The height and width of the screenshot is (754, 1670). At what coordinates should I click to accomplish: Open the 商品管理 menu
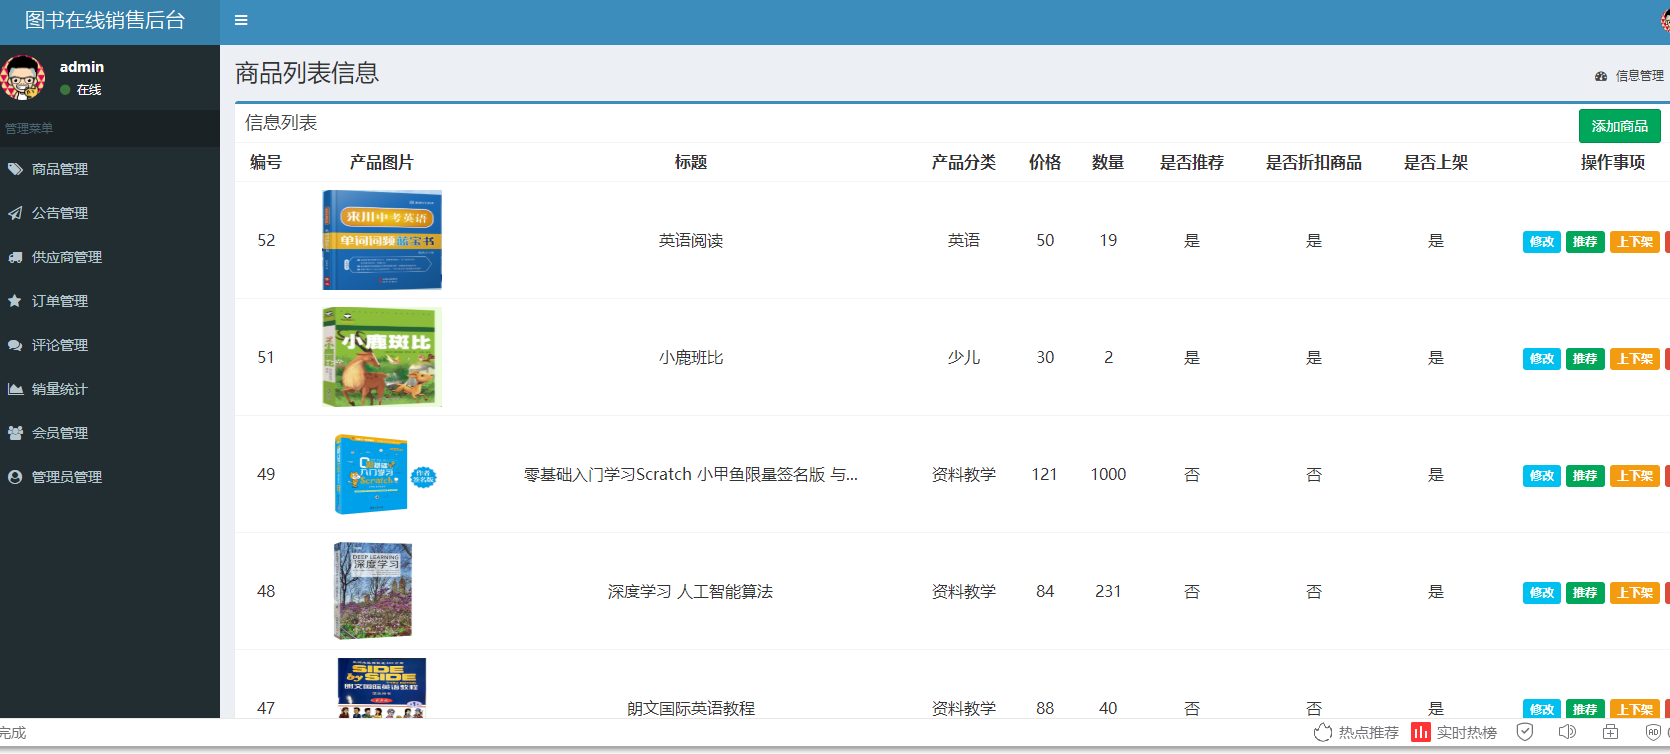coord(110,169)
